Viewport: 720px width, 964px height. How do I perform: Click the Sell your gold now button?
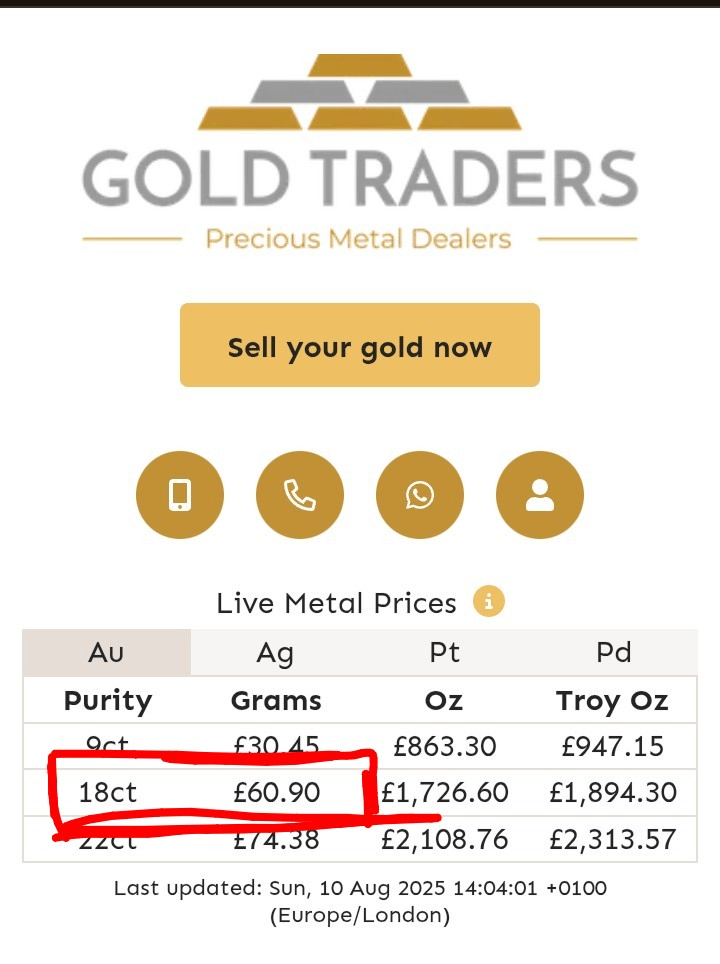point(360,345)
